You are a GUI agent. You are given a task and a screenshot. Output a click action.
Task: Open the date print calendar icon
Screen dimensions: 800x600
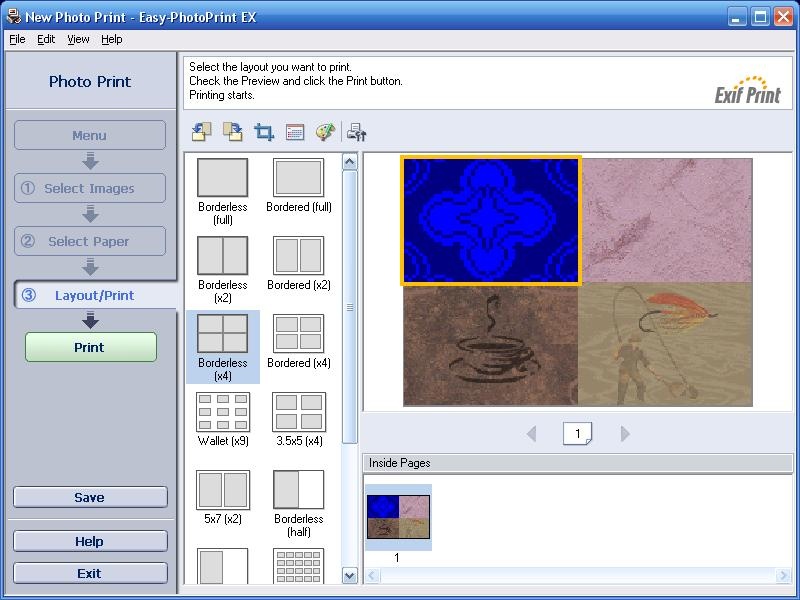(x=295, y=132)
